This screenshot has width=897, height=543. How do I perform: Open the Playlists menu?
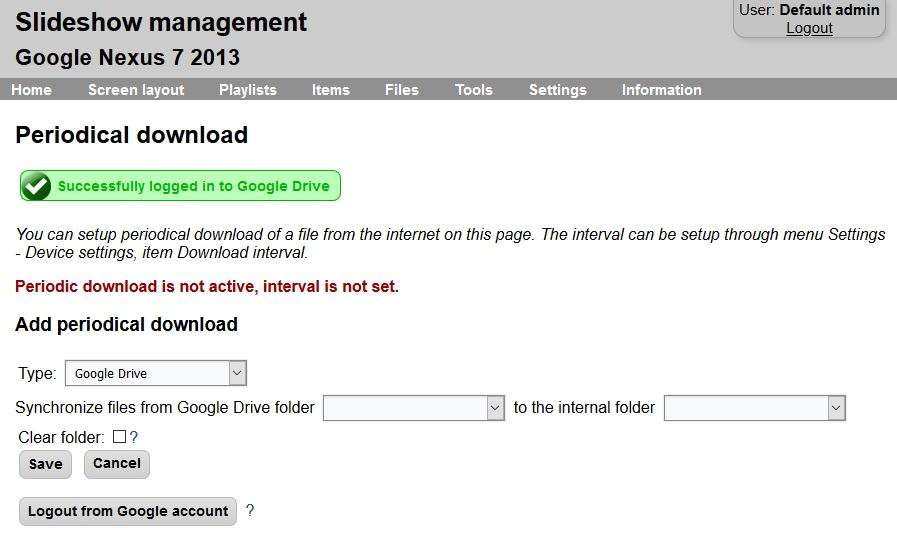pyautogui.click(x=248, y=90)
